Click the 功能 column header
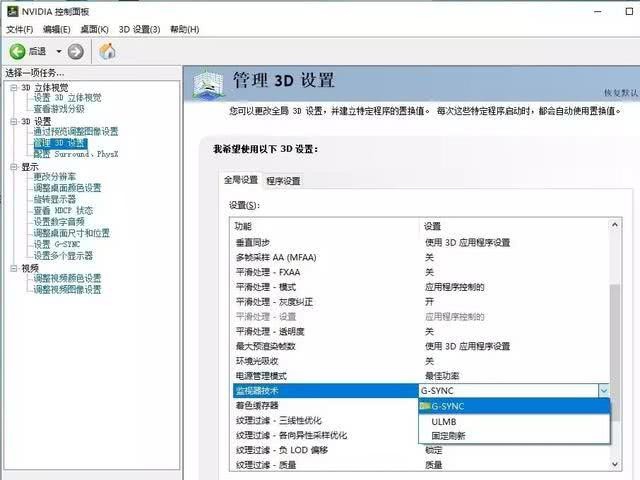 pos(325,226)
